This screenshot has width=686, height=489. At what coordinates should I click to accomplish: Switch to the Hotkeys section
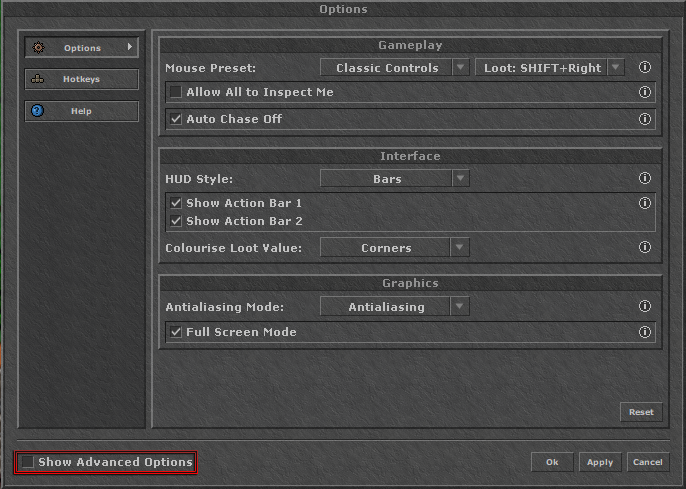click(82, 79)
